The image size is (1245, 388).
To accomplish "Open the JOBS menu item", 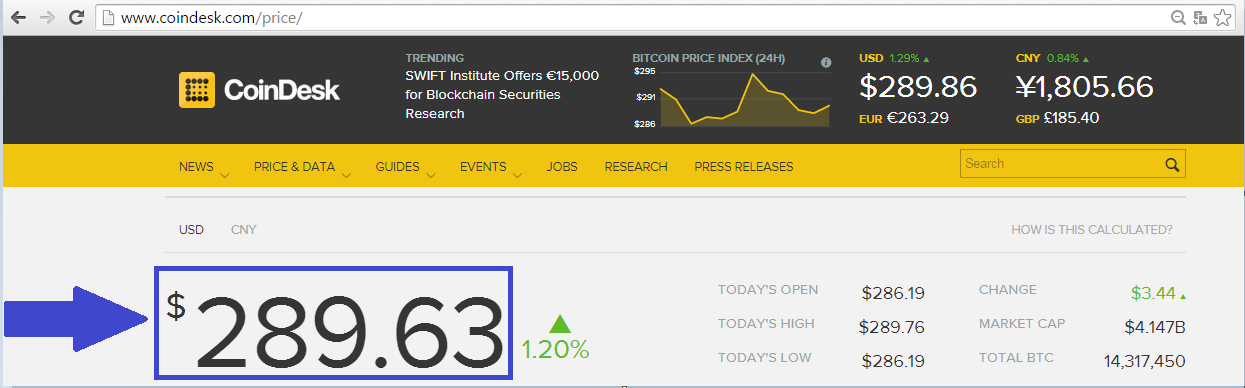I will point(562,167).
